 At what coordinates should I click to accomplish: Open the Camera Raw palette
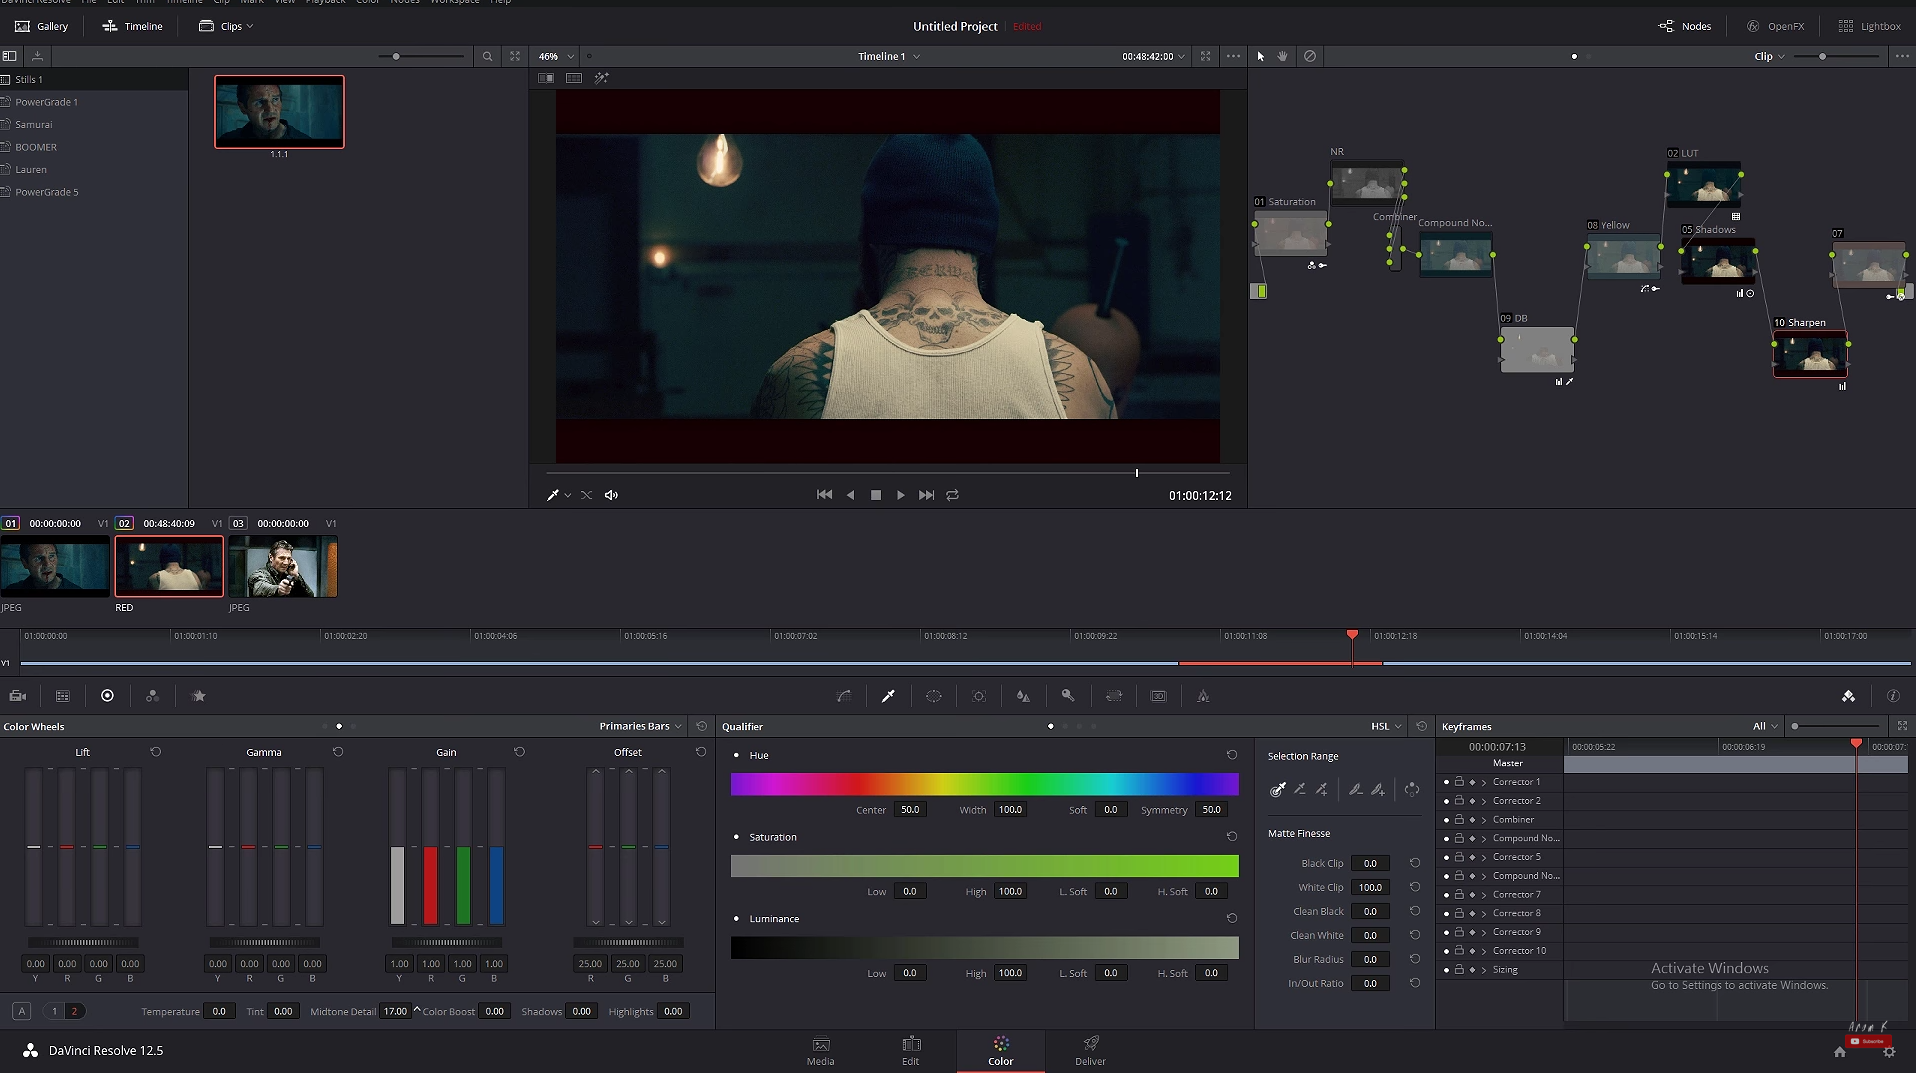pyautogui.click(x=17, y=696)
